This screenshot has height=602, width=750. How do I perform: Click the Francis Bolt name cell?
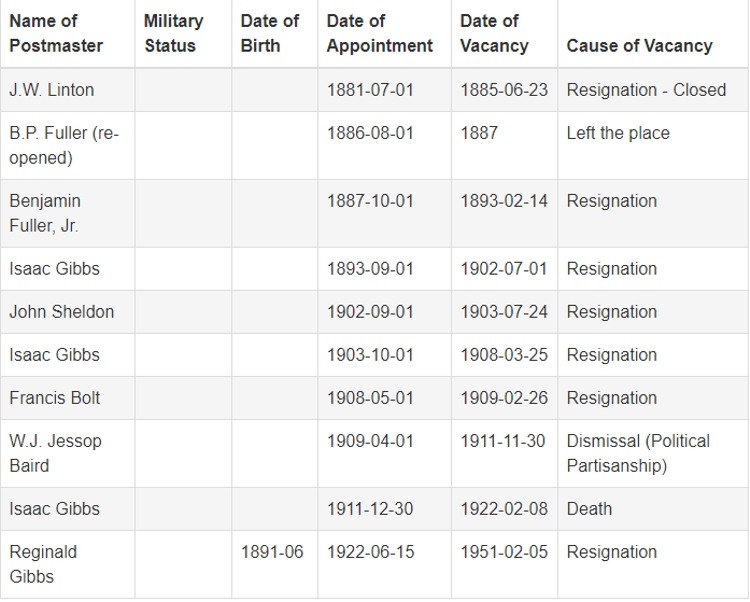(67, 398)
